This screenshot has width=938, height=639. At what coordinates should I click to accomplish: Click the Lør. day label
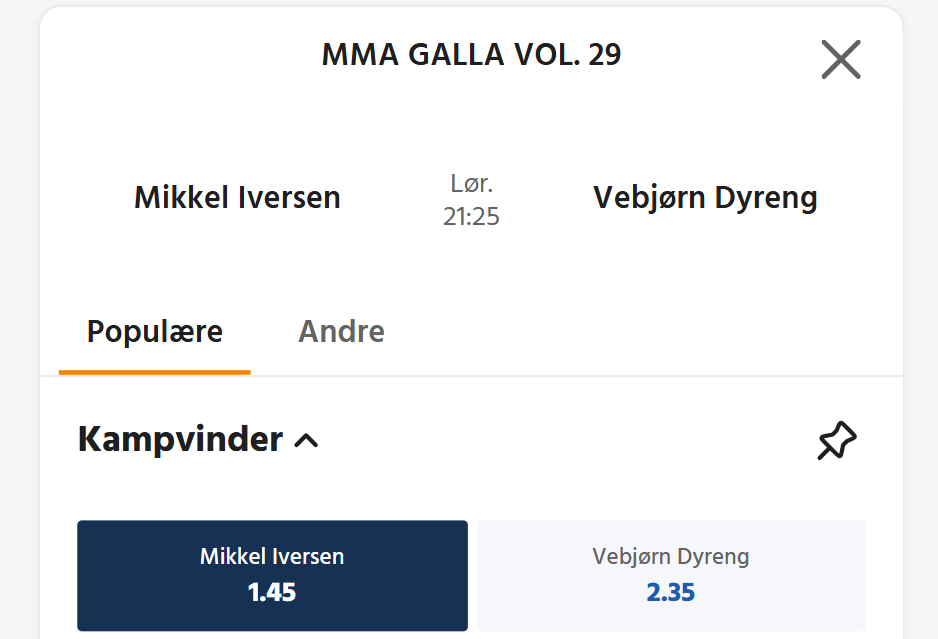[471, 184]
